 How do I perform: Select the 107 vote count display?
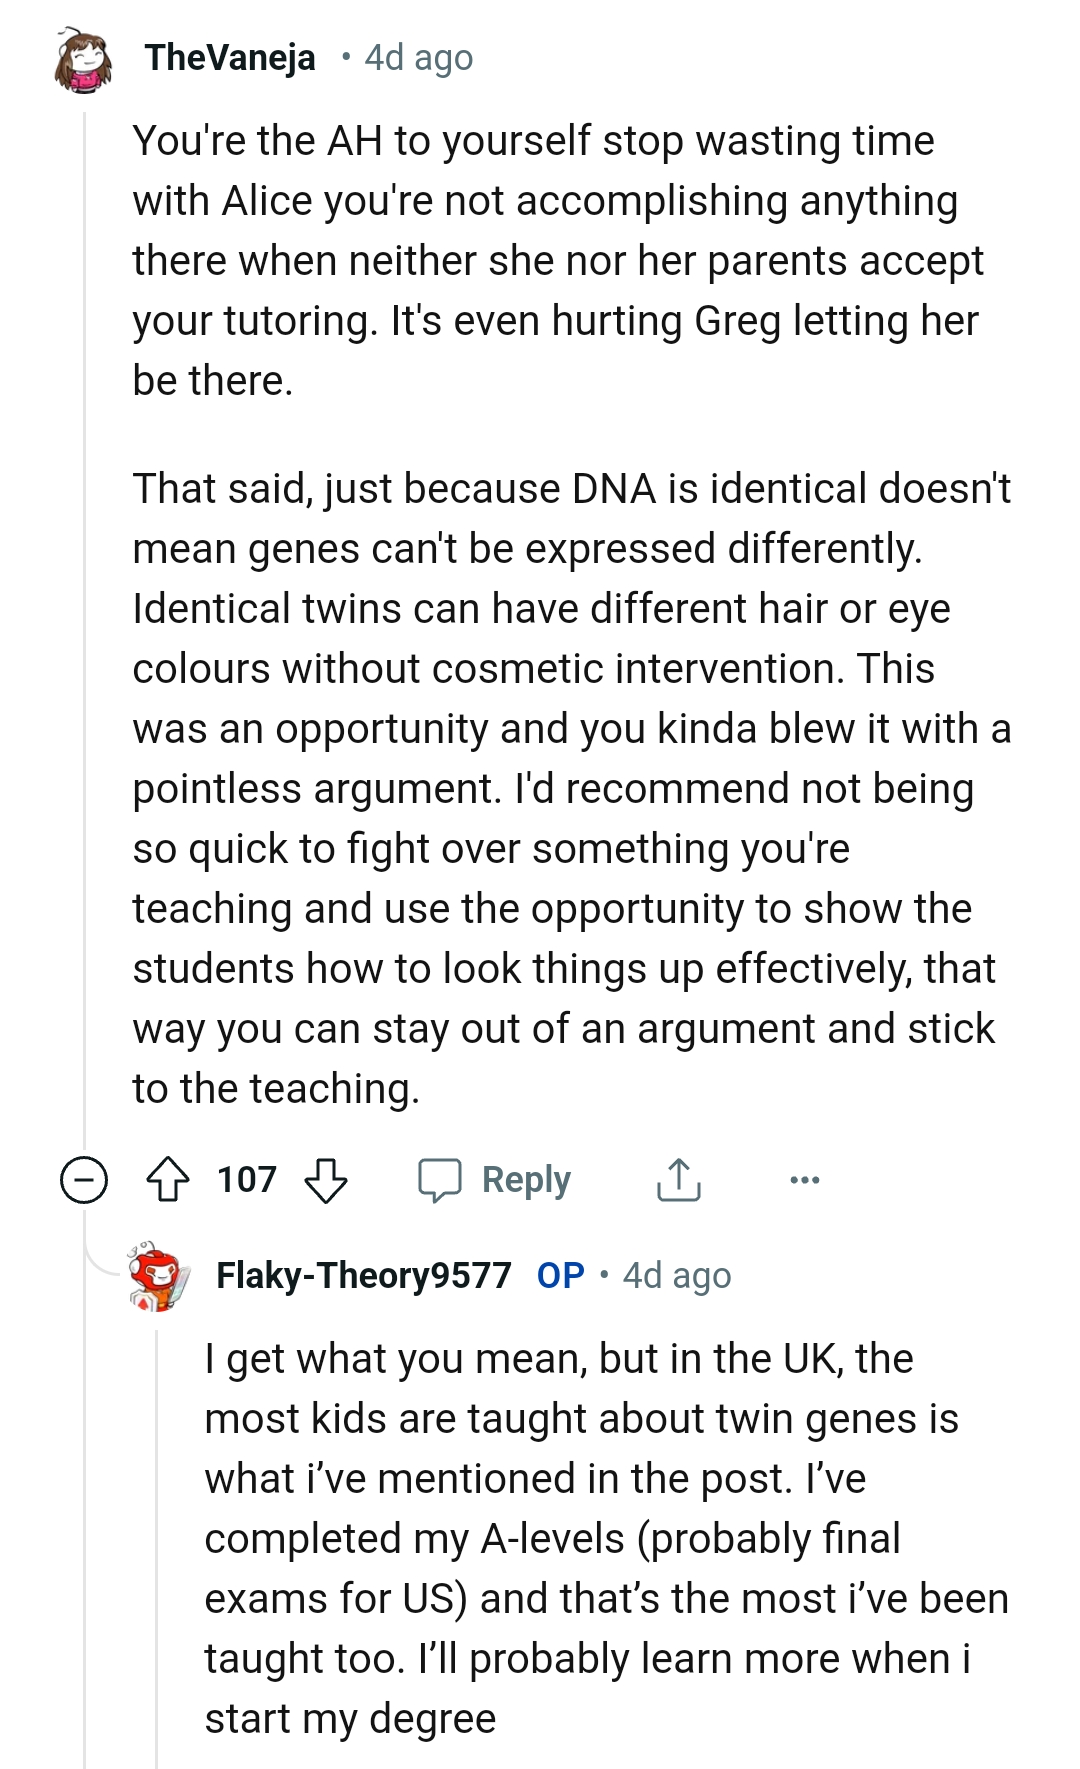click(247, 1180)
